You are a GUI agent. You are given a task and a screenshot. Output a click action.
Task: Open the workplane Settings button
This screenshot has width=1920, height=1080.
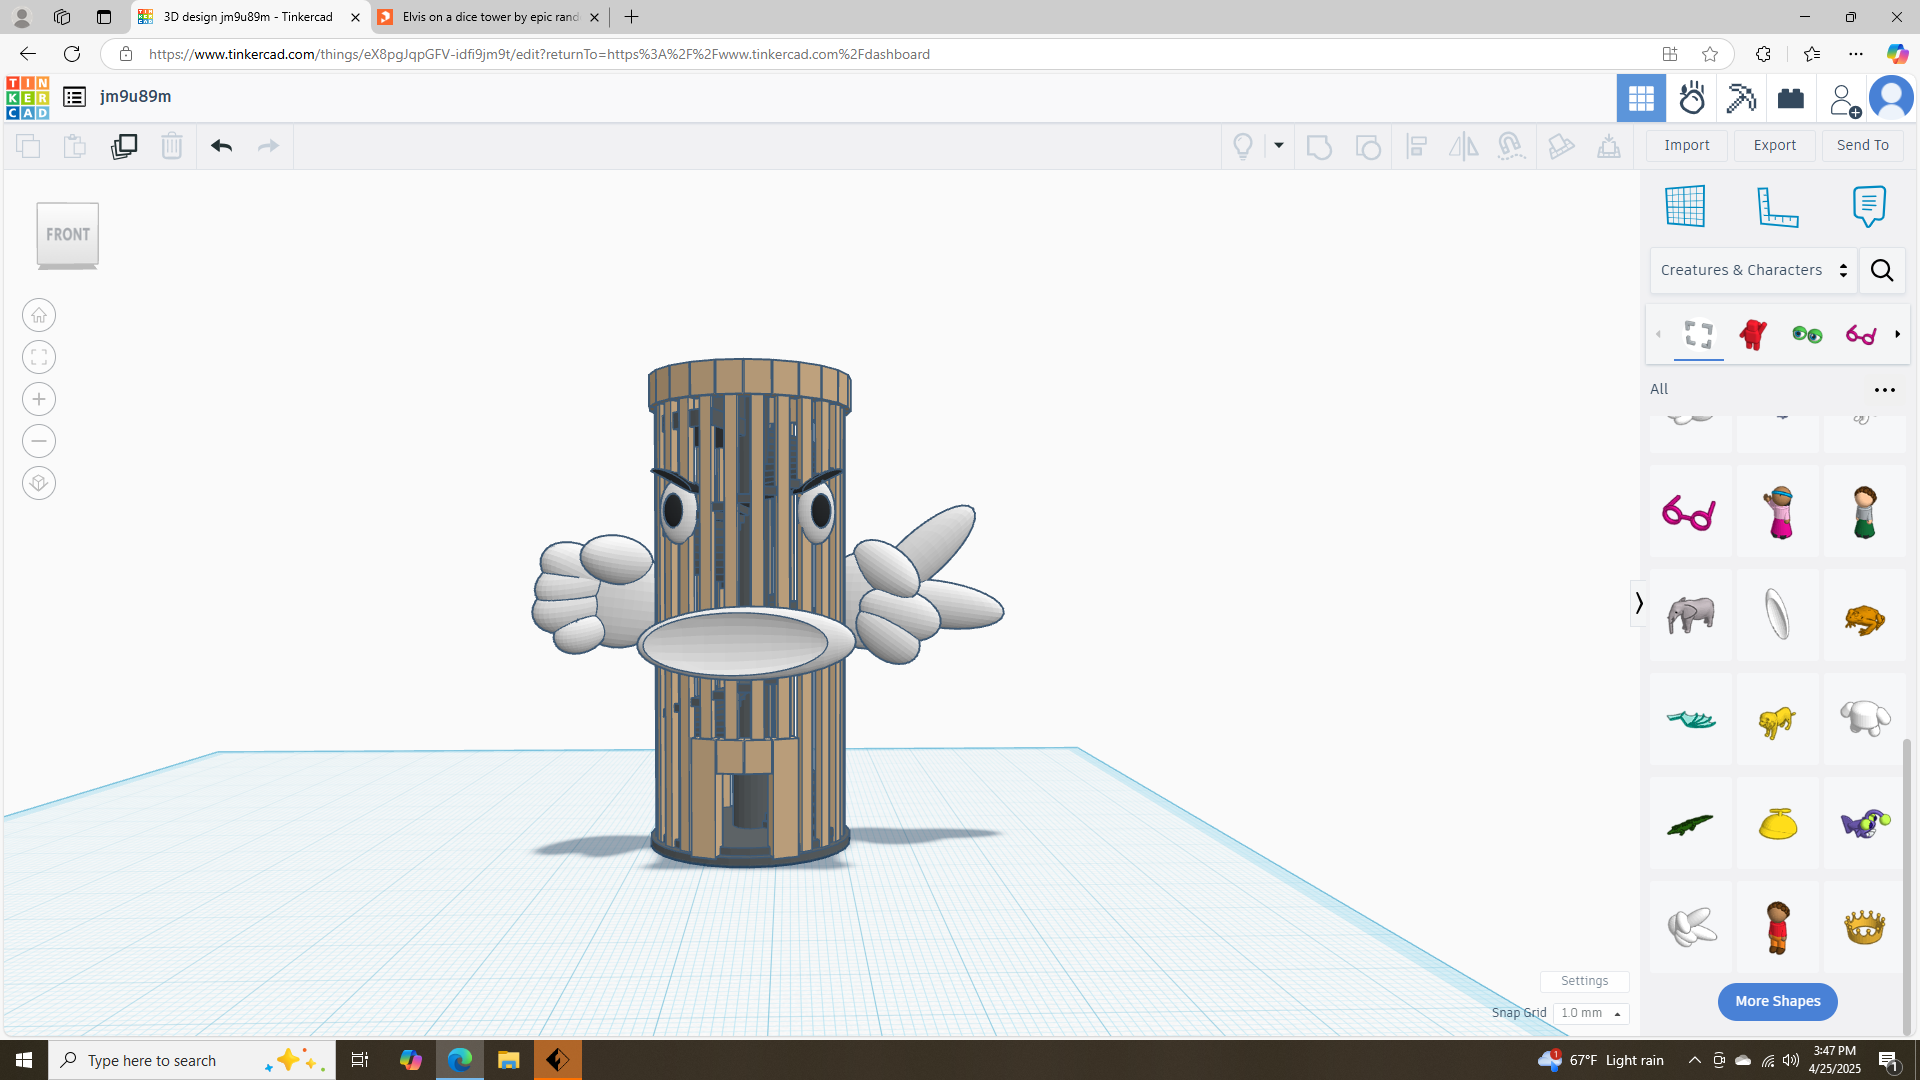(x=1584, y=981)
